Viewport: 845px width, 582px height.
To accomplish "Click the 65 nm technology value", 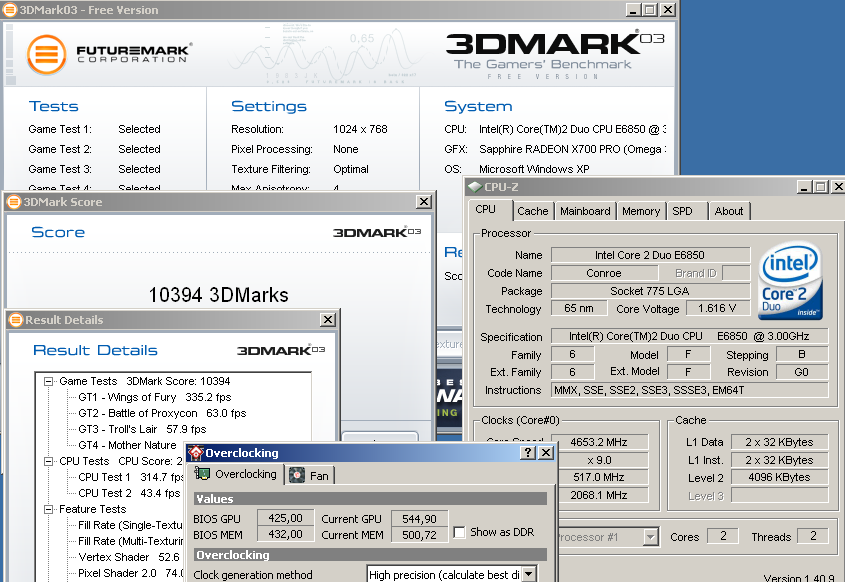I will coord(579,308).
